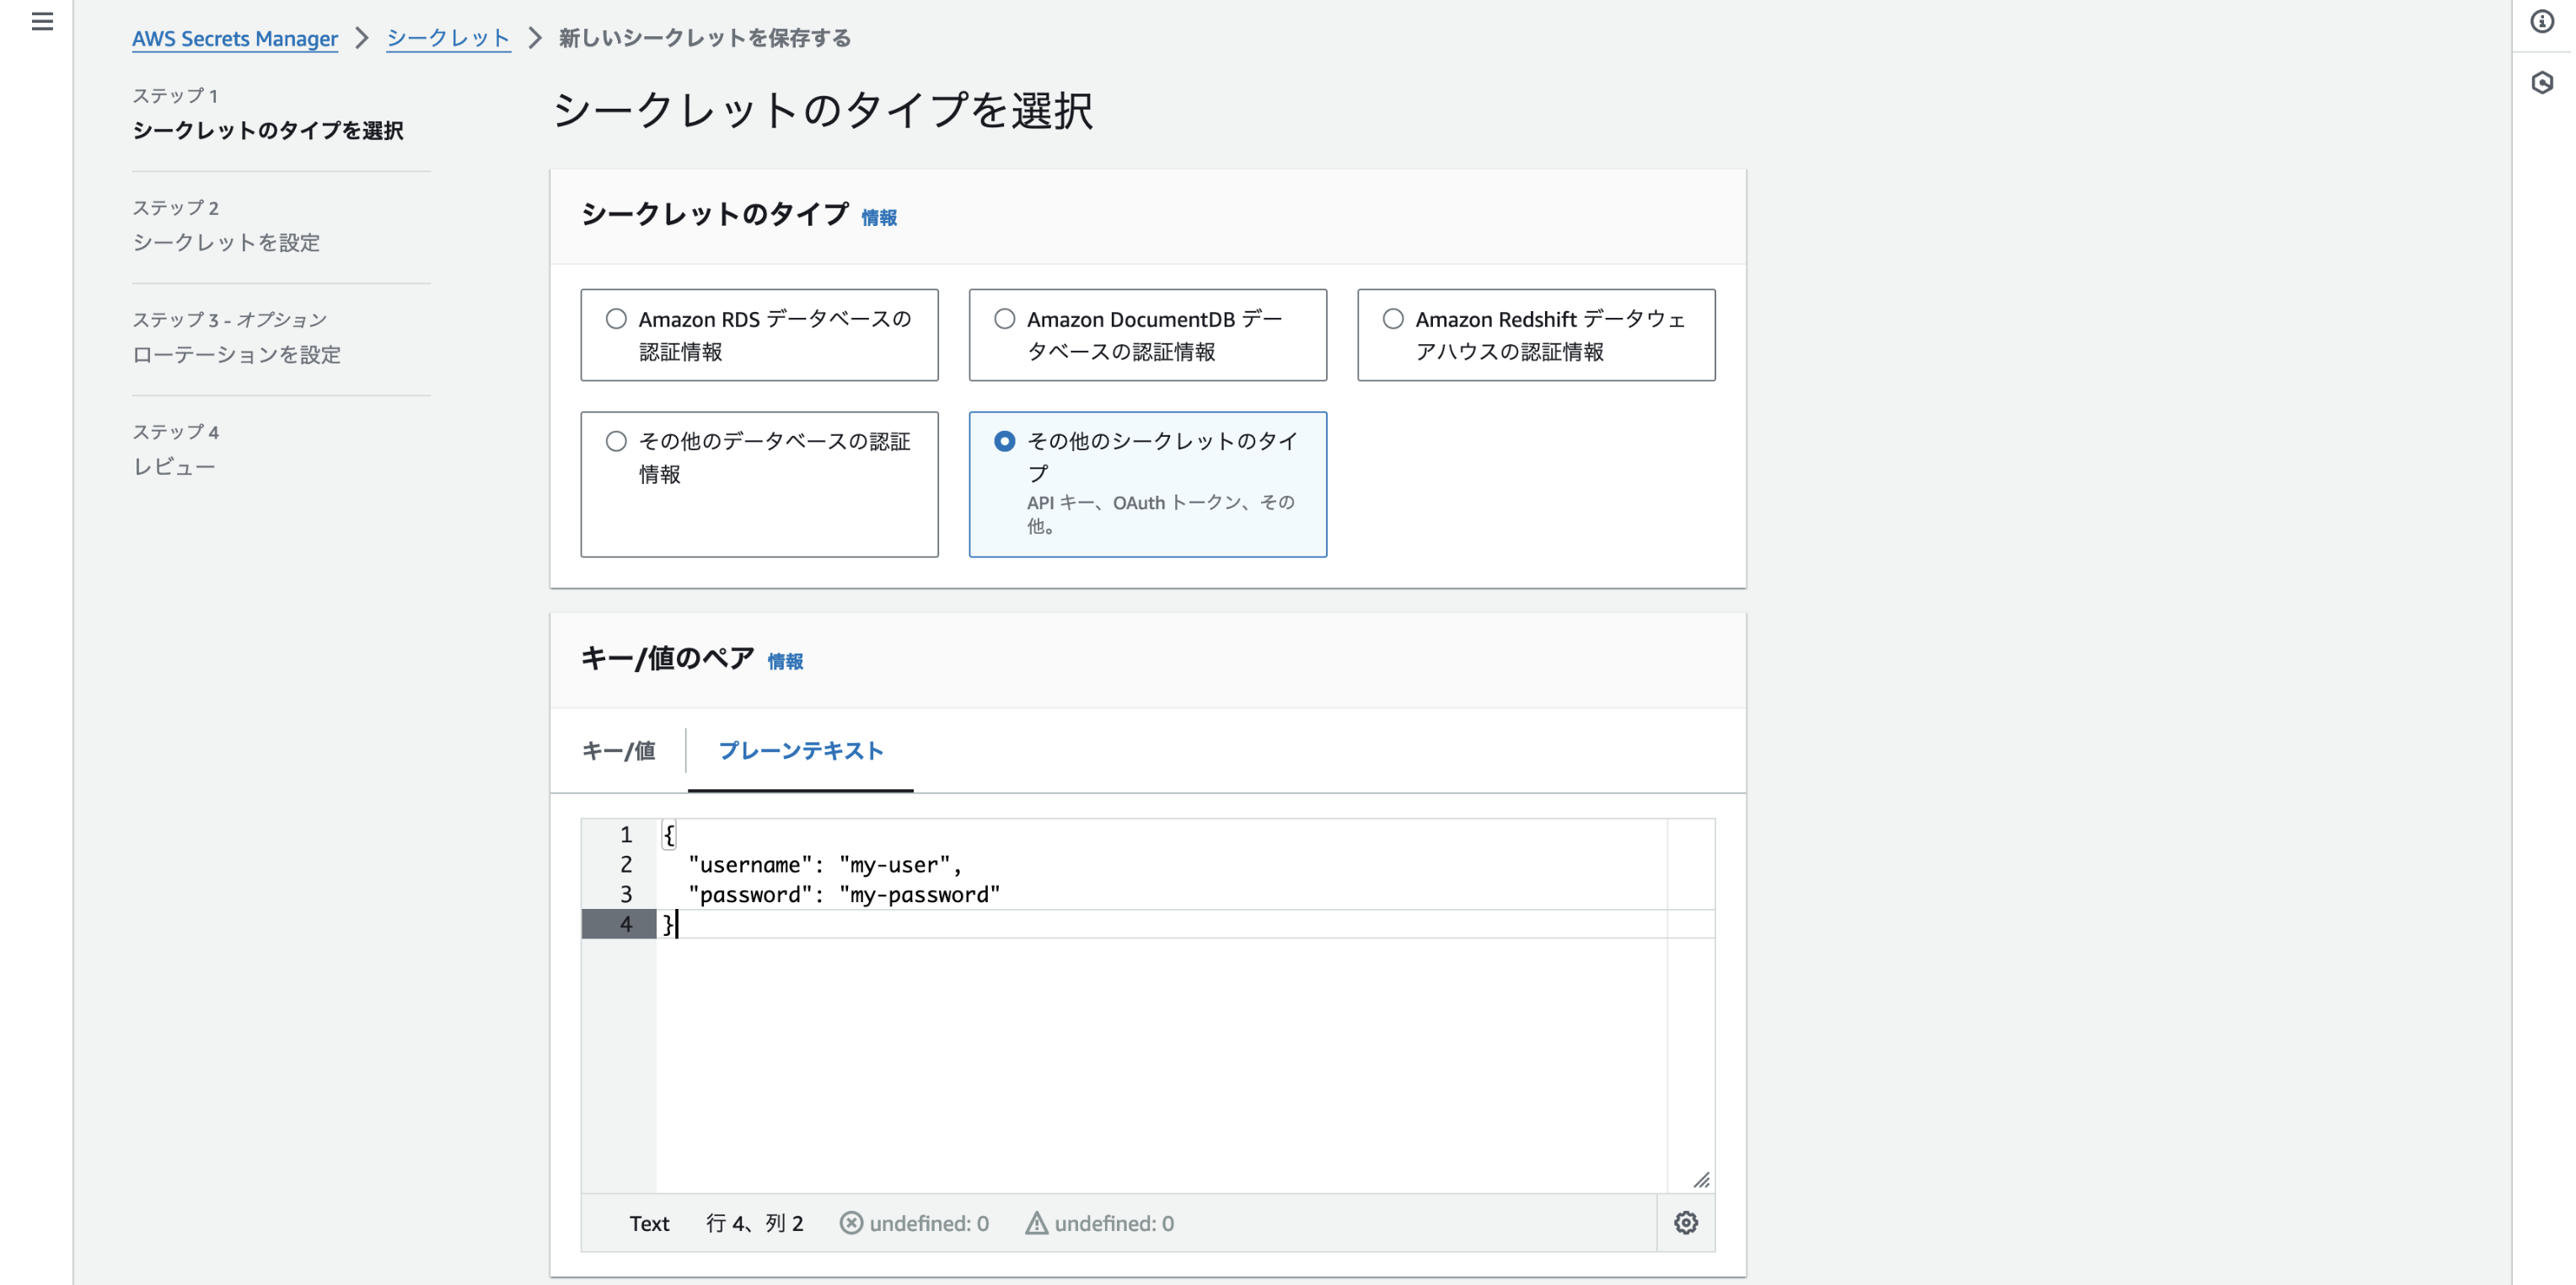Open the code editor settings gear
Screen dimensions: 2576x1285
click(x=1685, y=1222)
